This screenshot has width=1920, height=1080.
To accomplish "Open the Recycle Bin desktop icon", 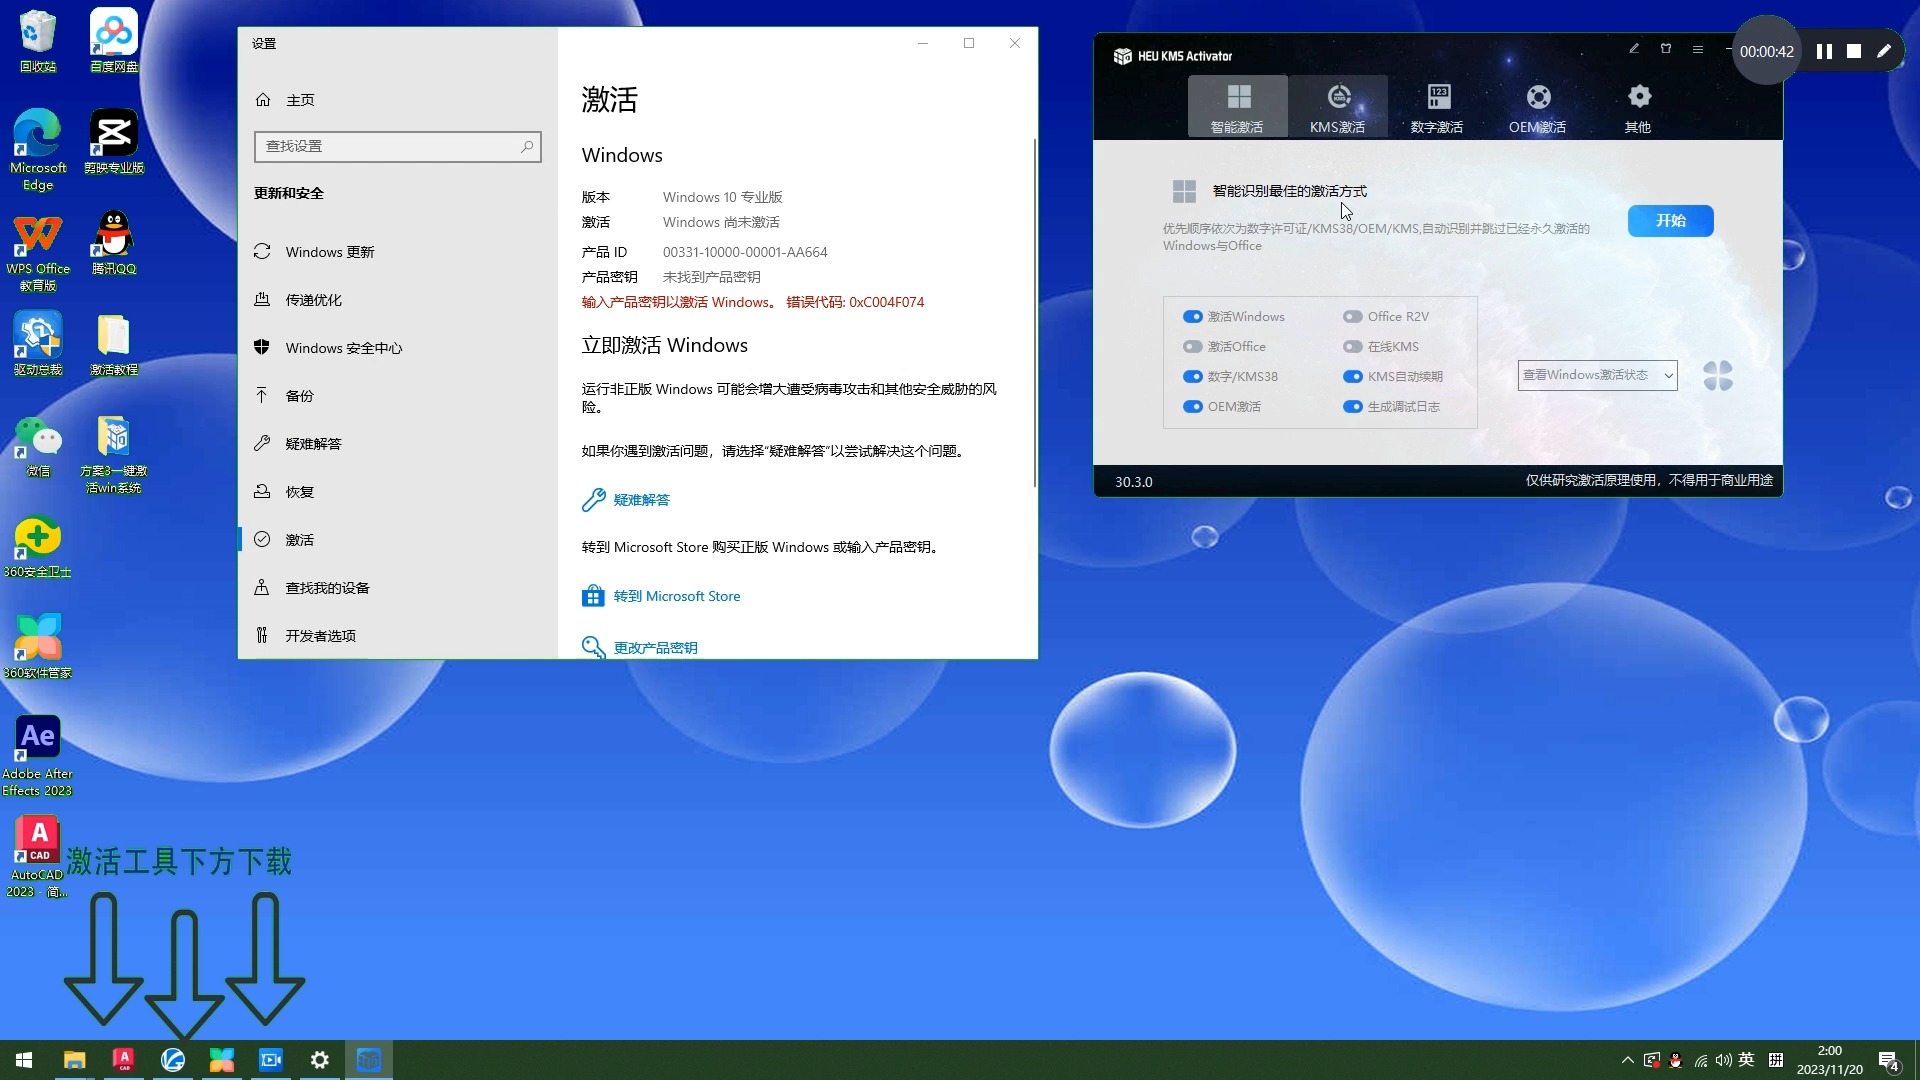I will (x=38, y=40).
